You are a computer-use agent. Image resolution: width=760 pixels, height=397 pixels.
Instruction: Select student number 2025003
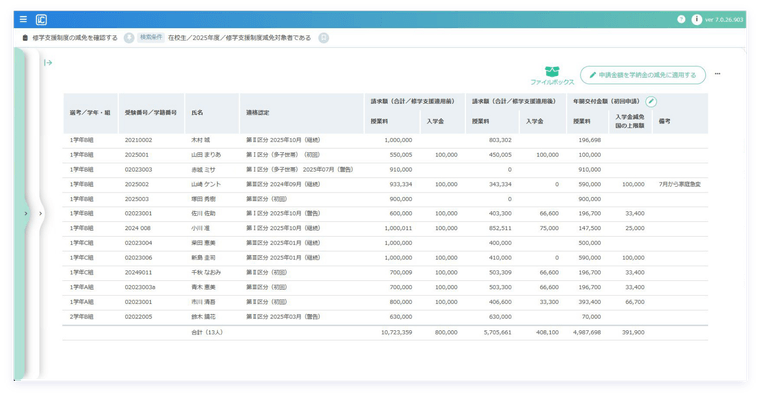137,199
